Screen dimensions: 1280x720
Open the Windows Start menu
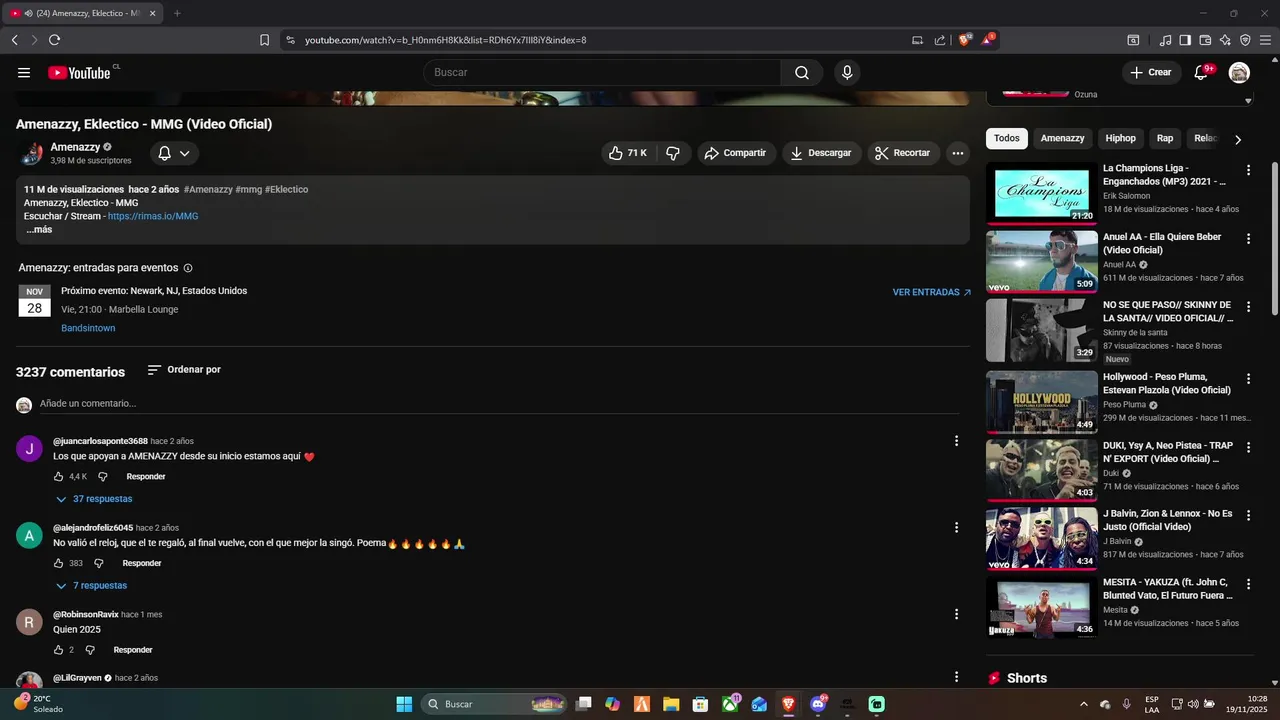(x=404, y=704)
